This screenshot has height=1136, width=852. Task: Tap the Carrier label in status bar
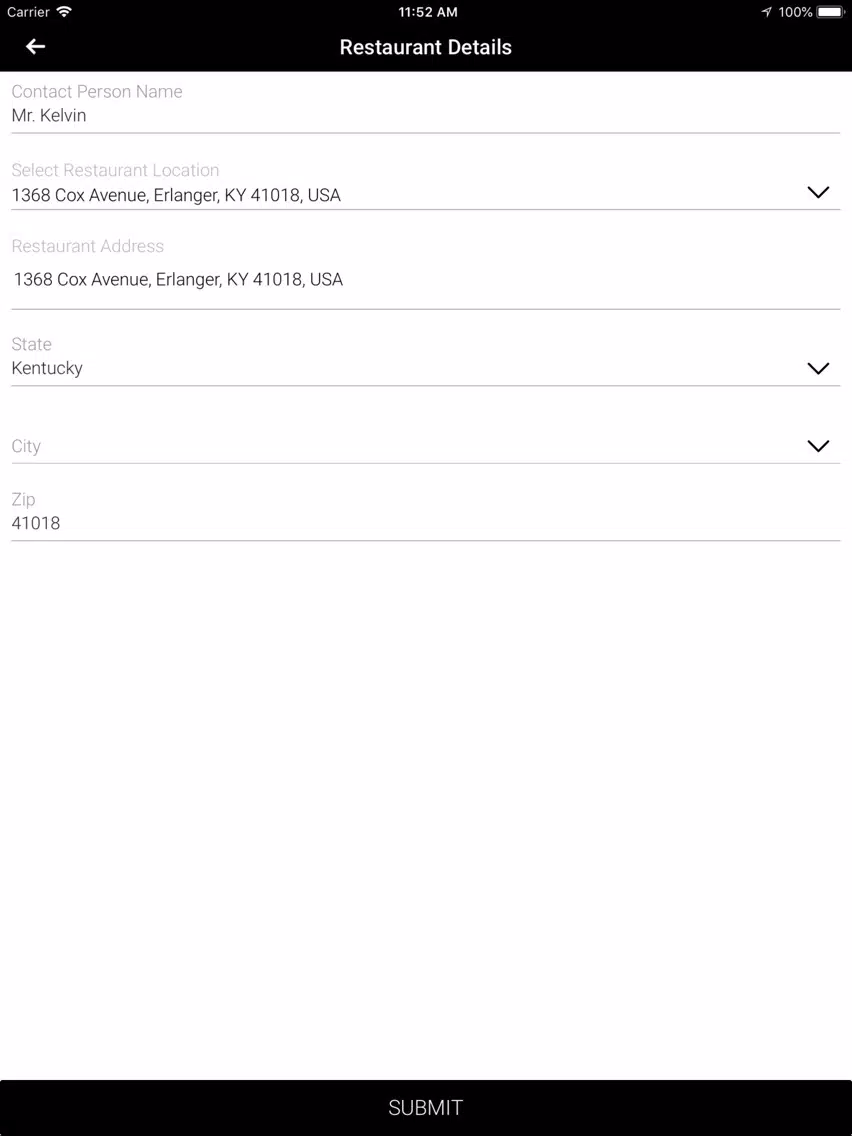pyautogui.click(x=28, y=12)
